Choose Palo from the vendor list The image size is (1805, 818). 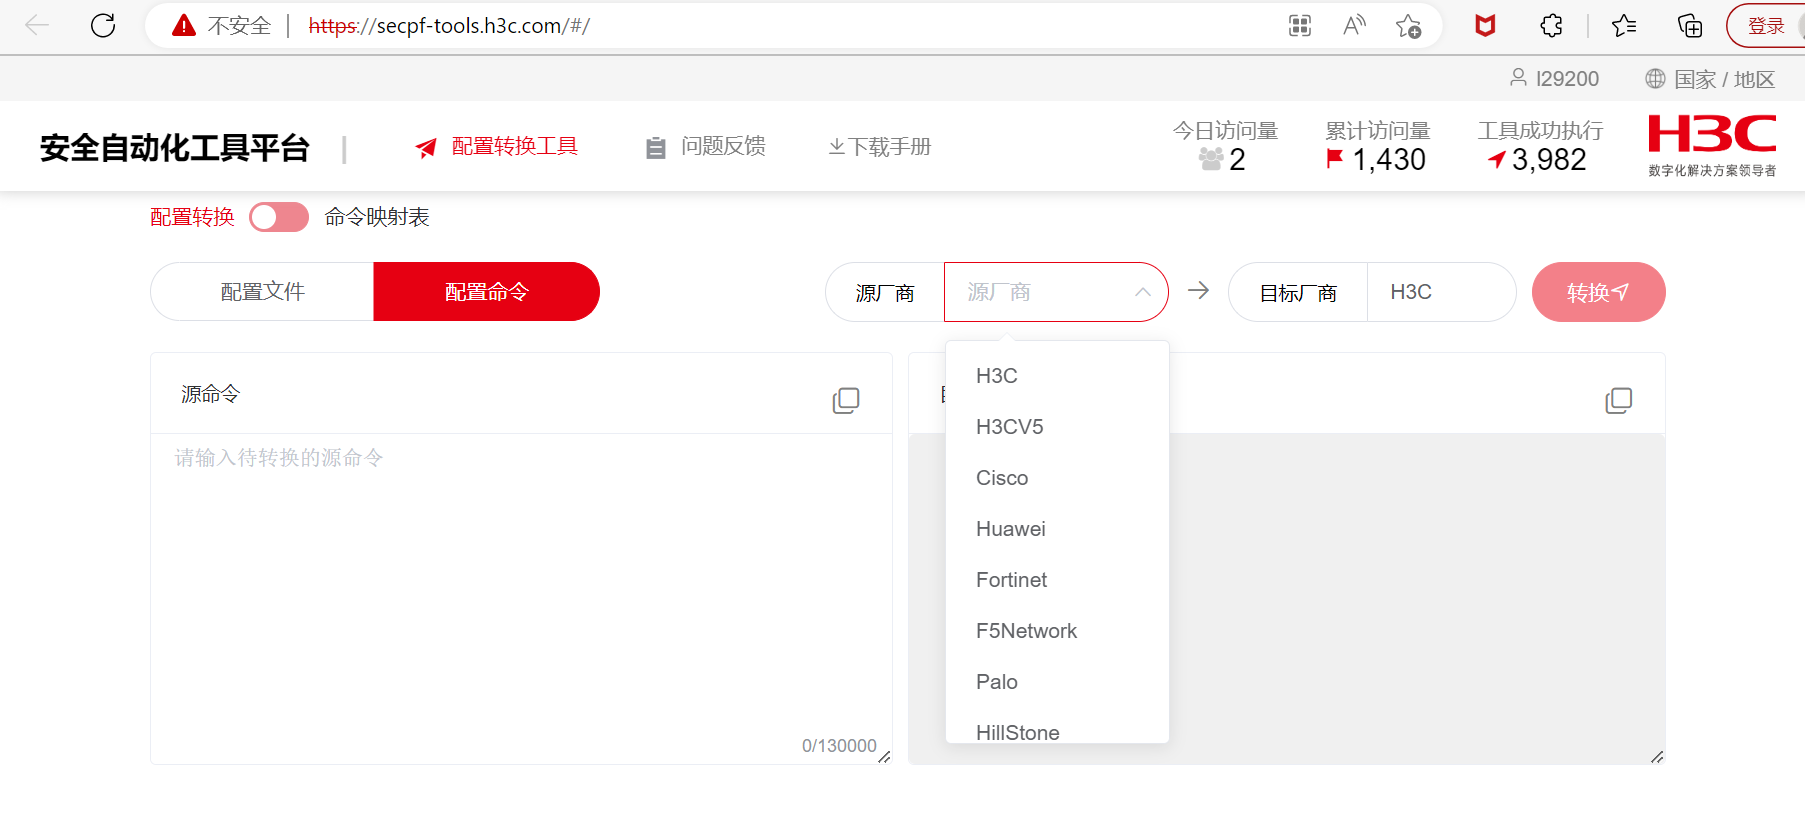1057,682
